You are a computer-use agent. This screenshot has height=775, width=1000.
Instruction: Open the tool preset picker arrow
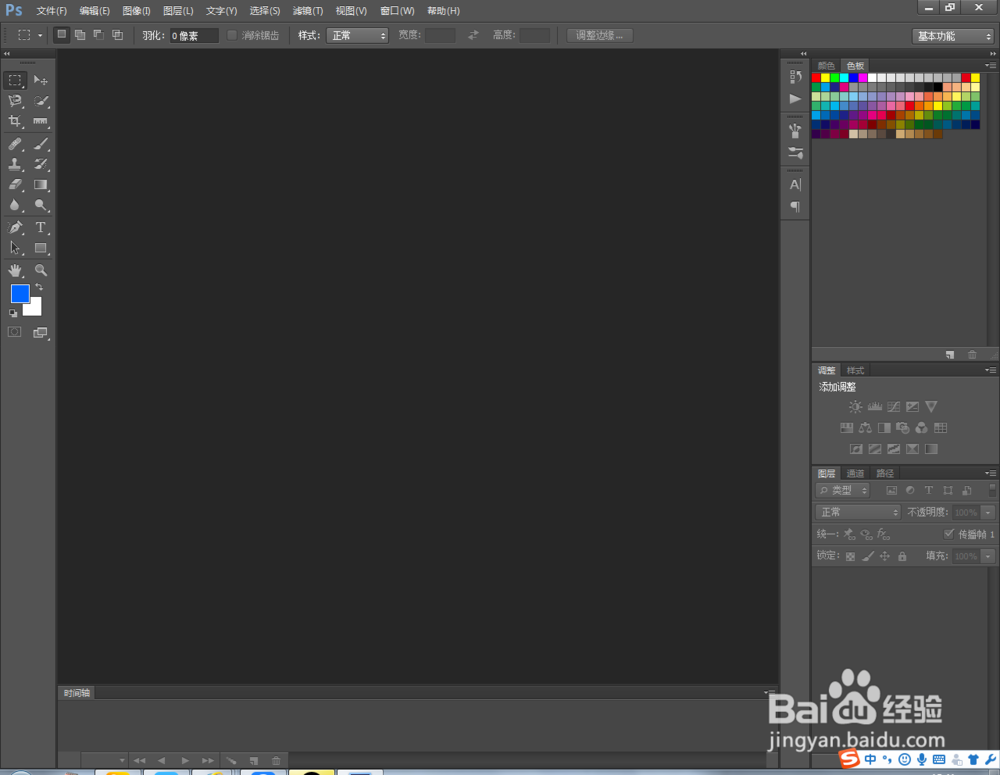[40, 36]
